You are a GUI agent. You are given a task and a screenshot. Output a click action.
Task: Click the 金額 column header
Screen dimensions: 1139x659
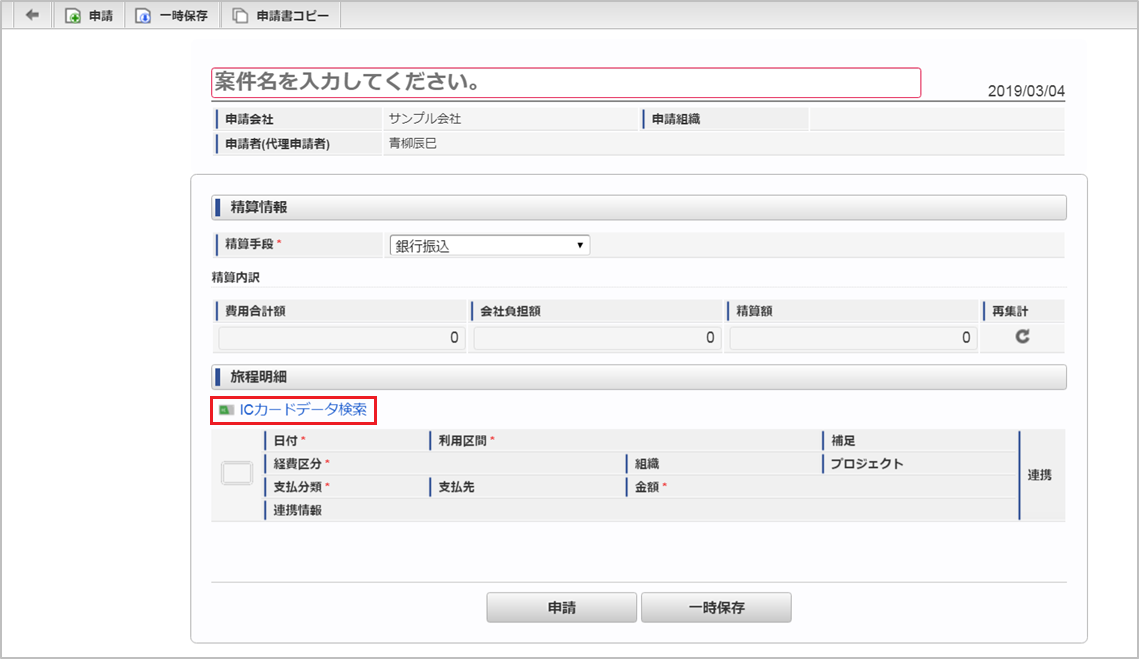point(646,487)
